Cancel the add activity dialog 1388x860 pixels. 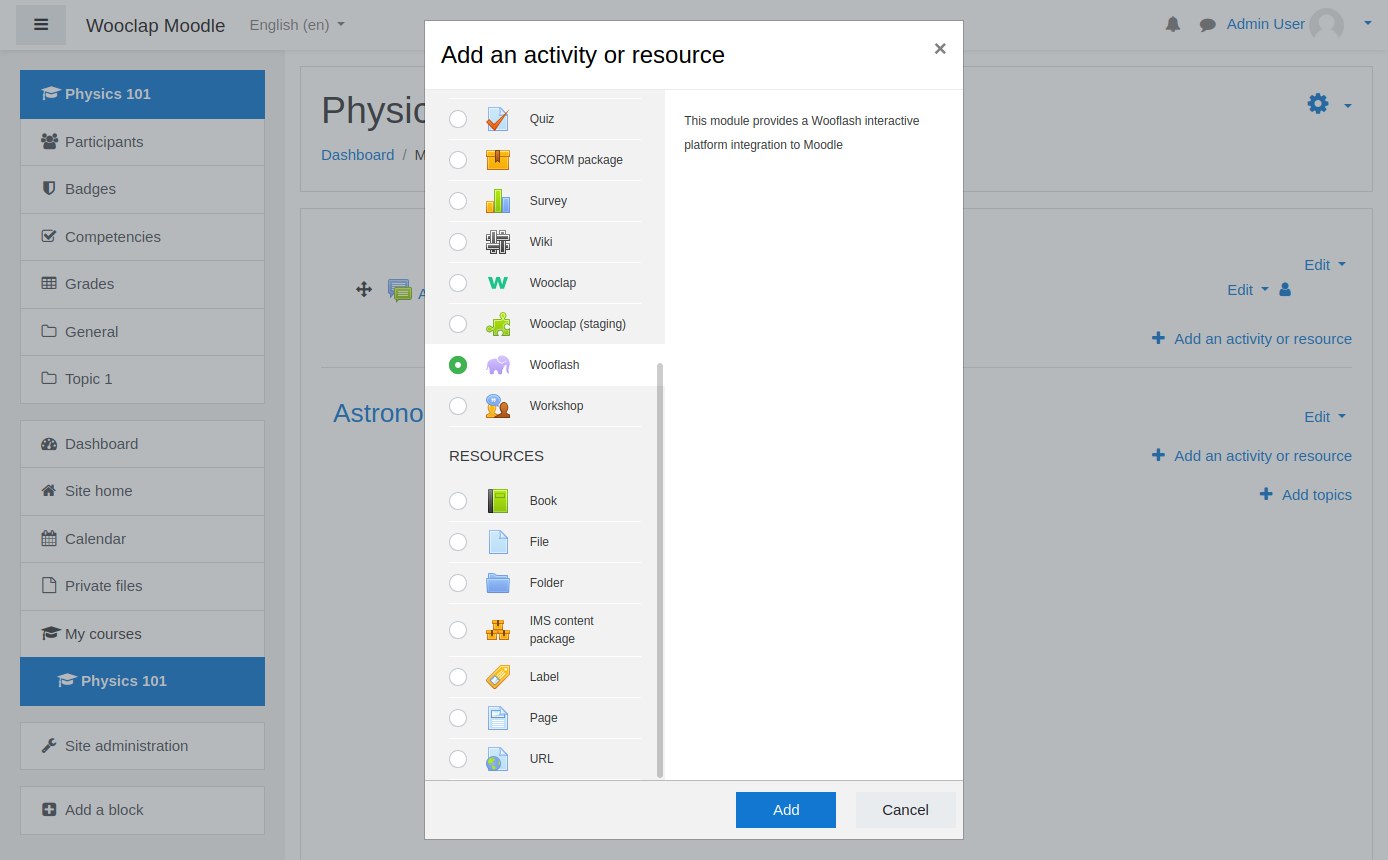(x=905, y=810)
